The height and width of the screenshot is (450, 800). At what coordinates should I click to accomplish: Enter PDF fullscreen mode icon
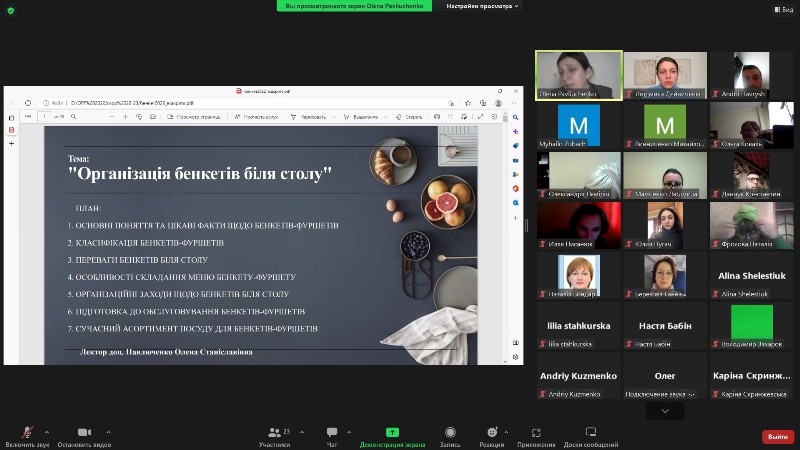pos(480,117)
